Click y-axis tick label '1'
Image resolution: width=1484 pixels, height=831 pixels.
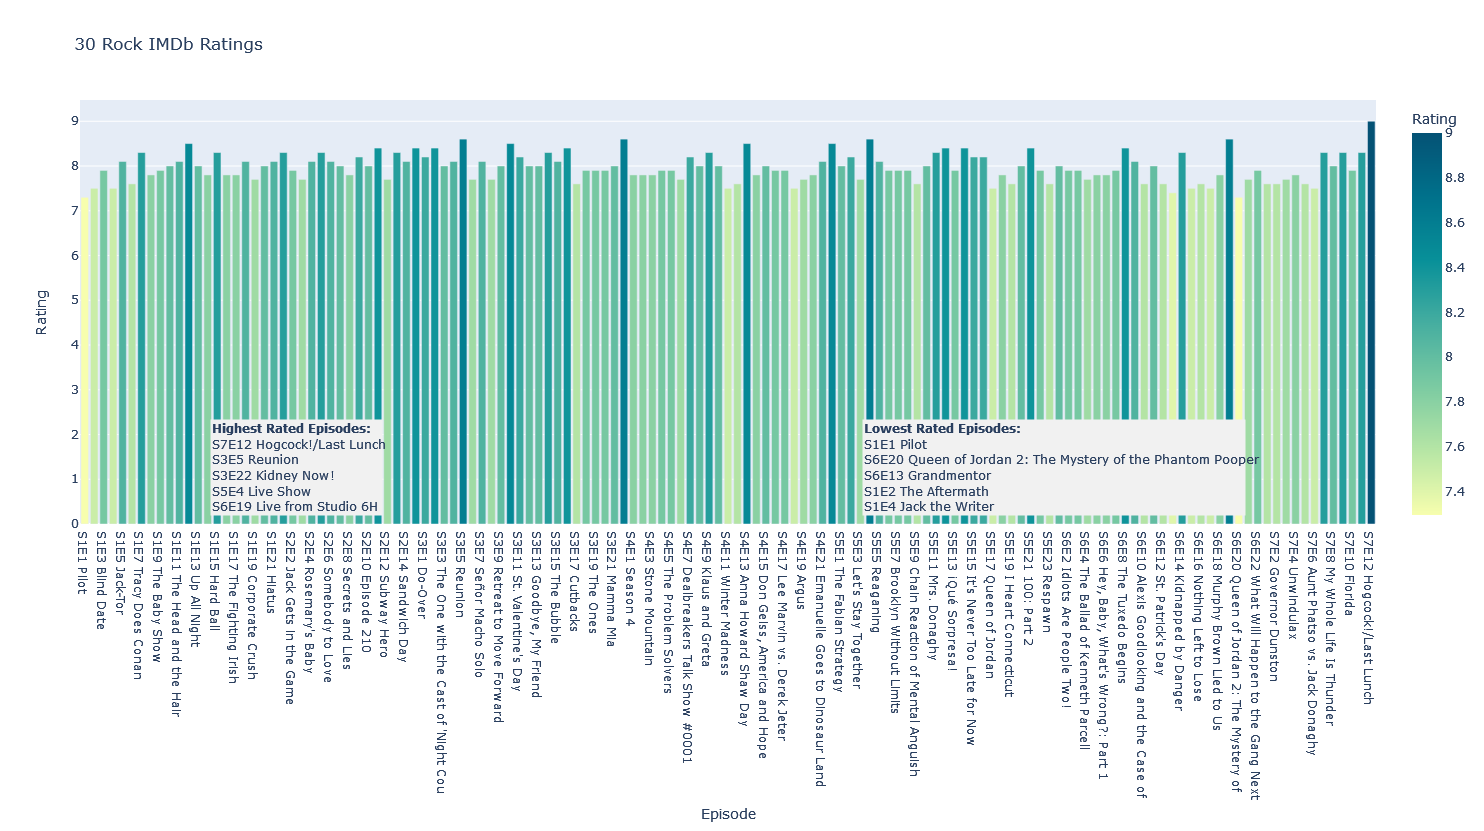(x=74, y=479)
